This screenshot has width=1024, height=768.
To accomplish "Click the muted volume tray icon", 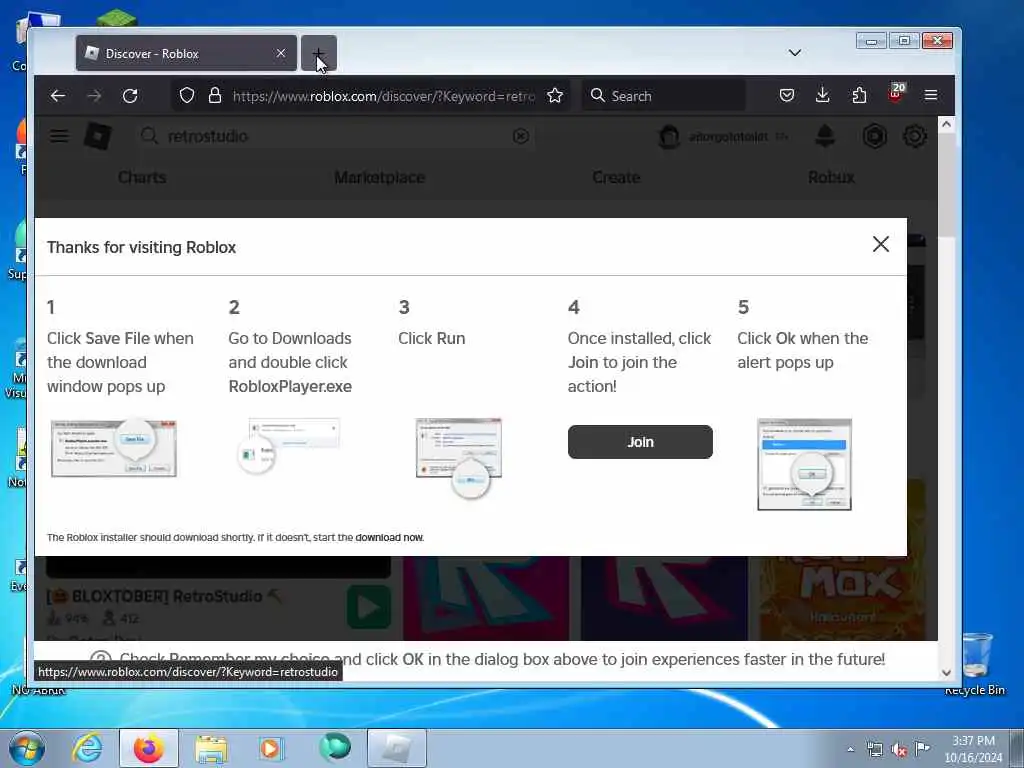I will [x=899, y=749].
